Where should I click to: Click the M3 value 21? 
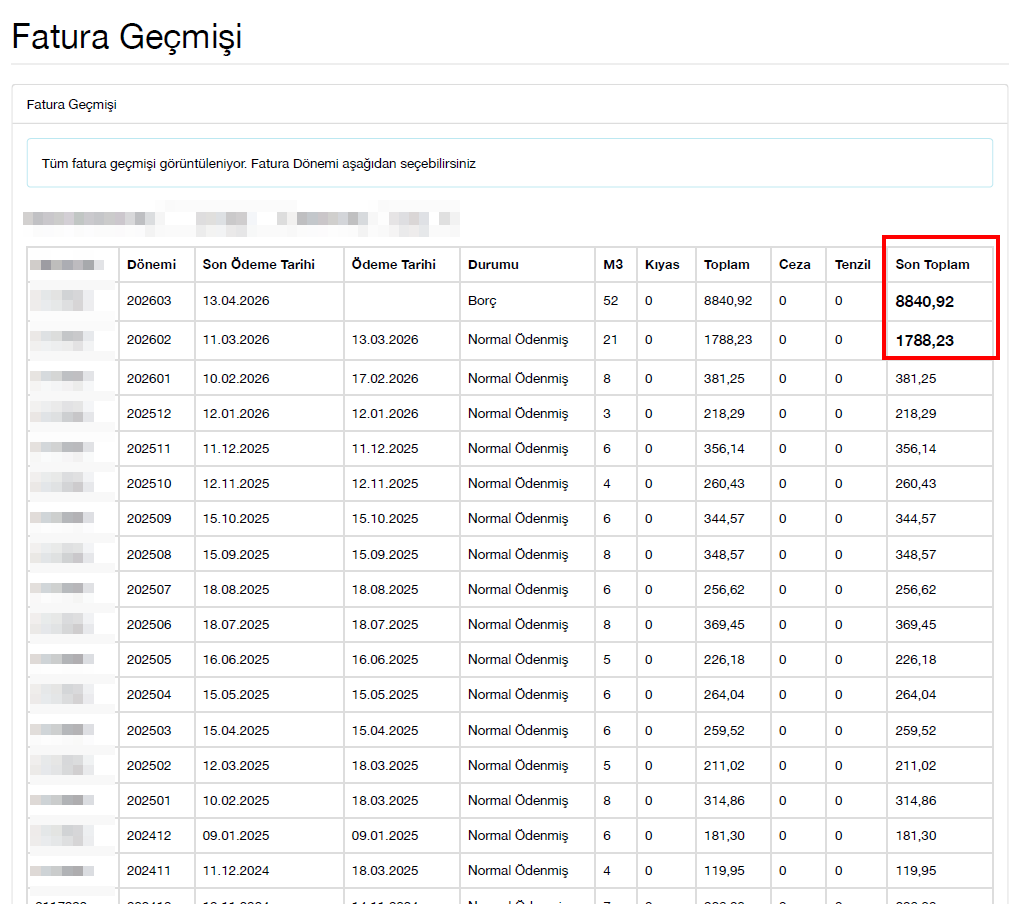click(x=609, y=340)
